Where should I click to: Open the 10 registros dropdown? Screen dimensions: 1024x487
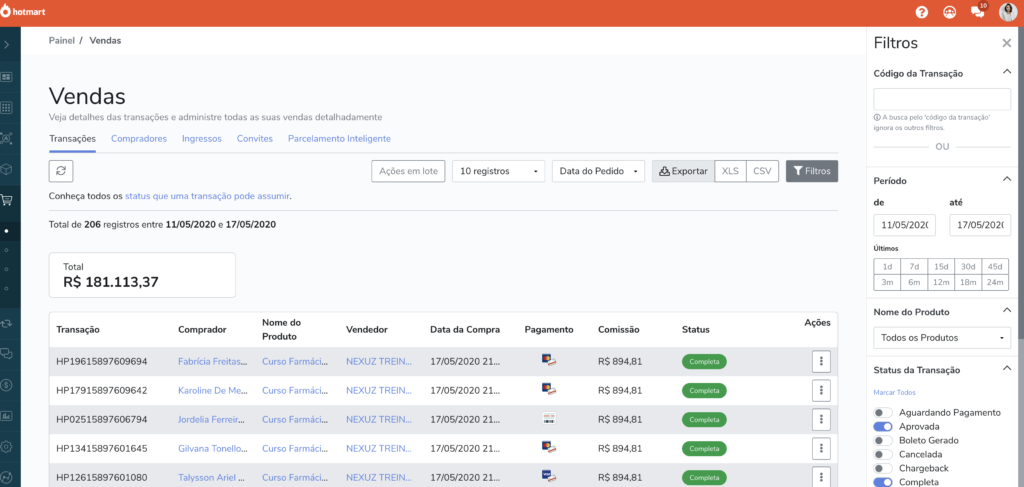[498, 171]
